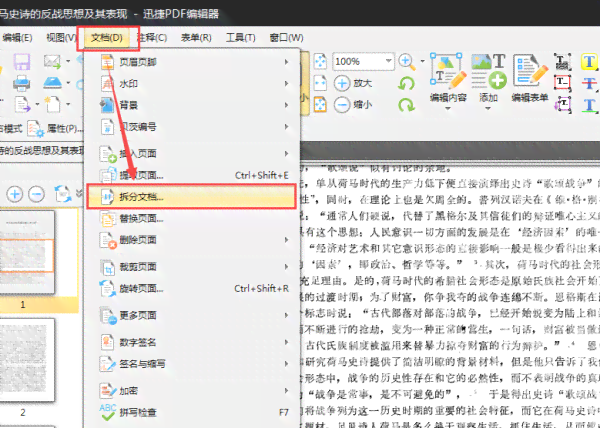This screenshot has height=428, width=600.
Task: Expand the 插入页面 submenu
Action: pyautogui.click(x=191, y=154)
